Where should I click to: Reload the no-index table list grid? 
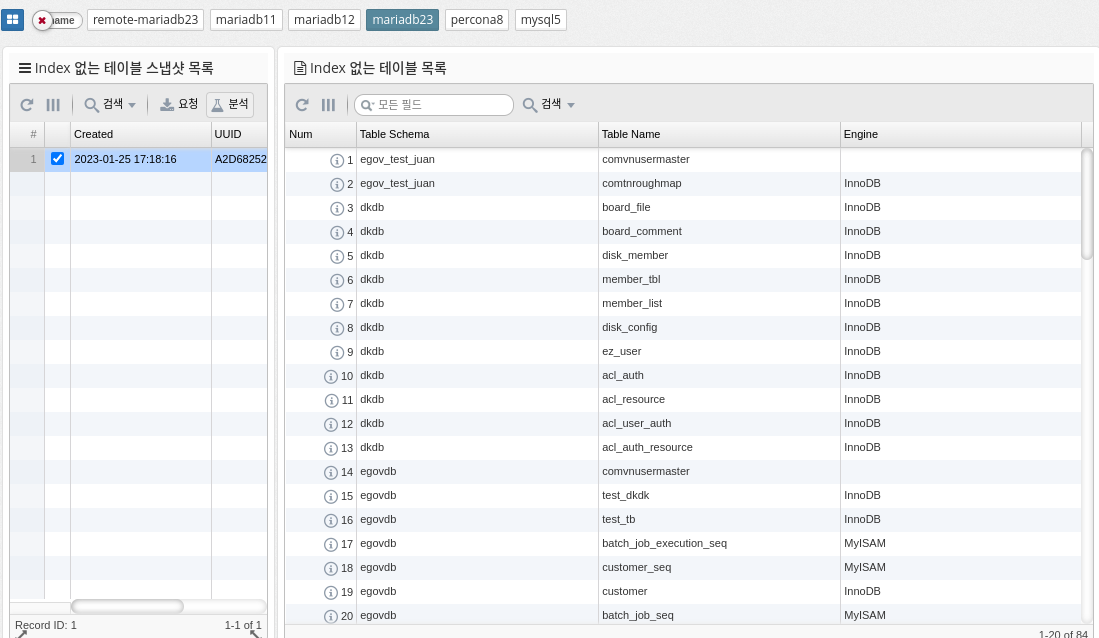click(302, 105)
